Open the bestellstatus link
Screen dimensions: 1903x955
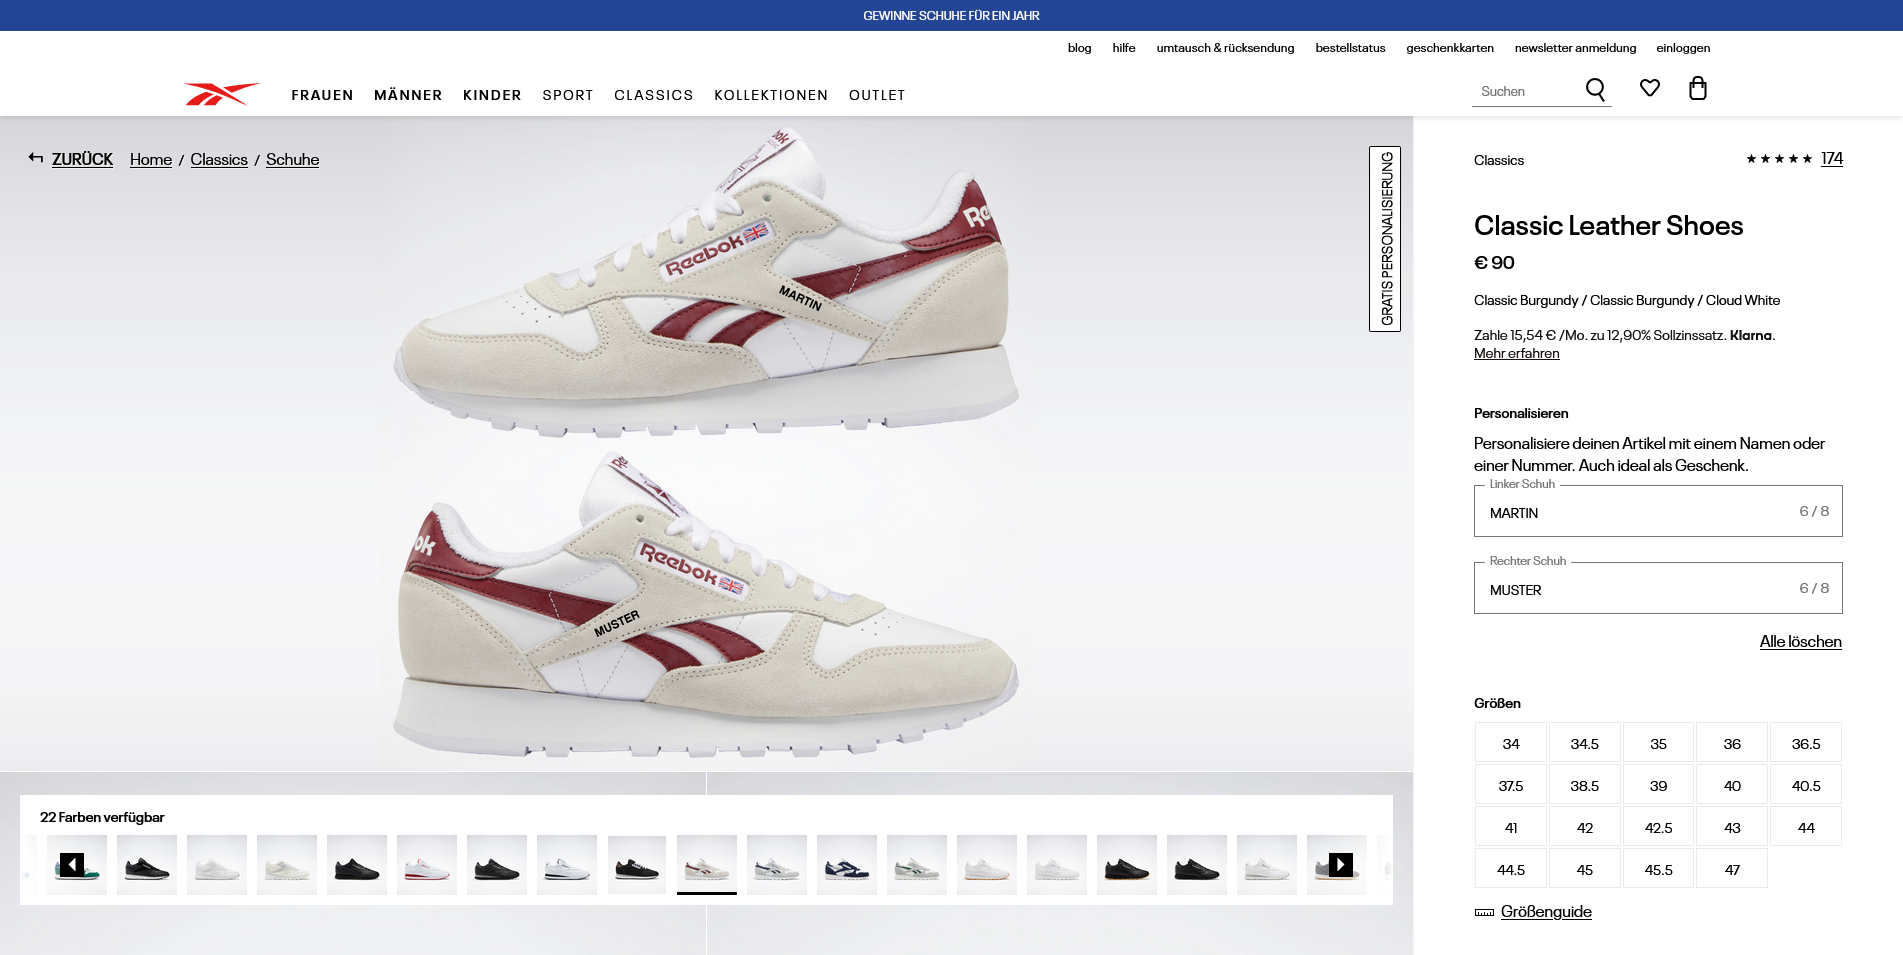[x=1350, y=48]
